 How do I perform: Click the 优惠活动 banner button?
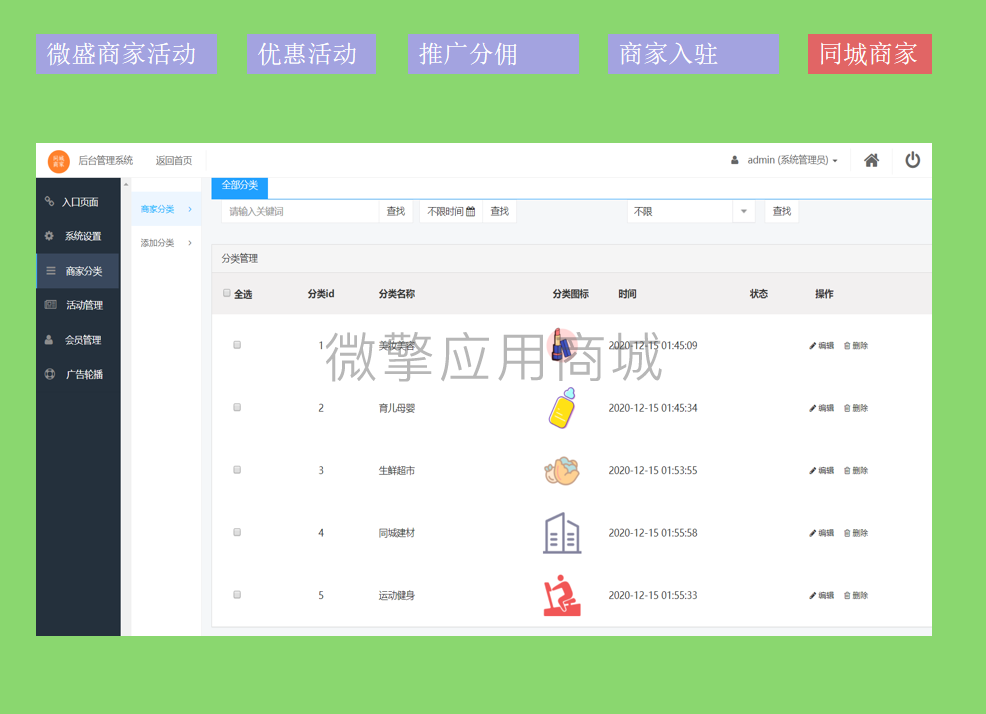311,54
